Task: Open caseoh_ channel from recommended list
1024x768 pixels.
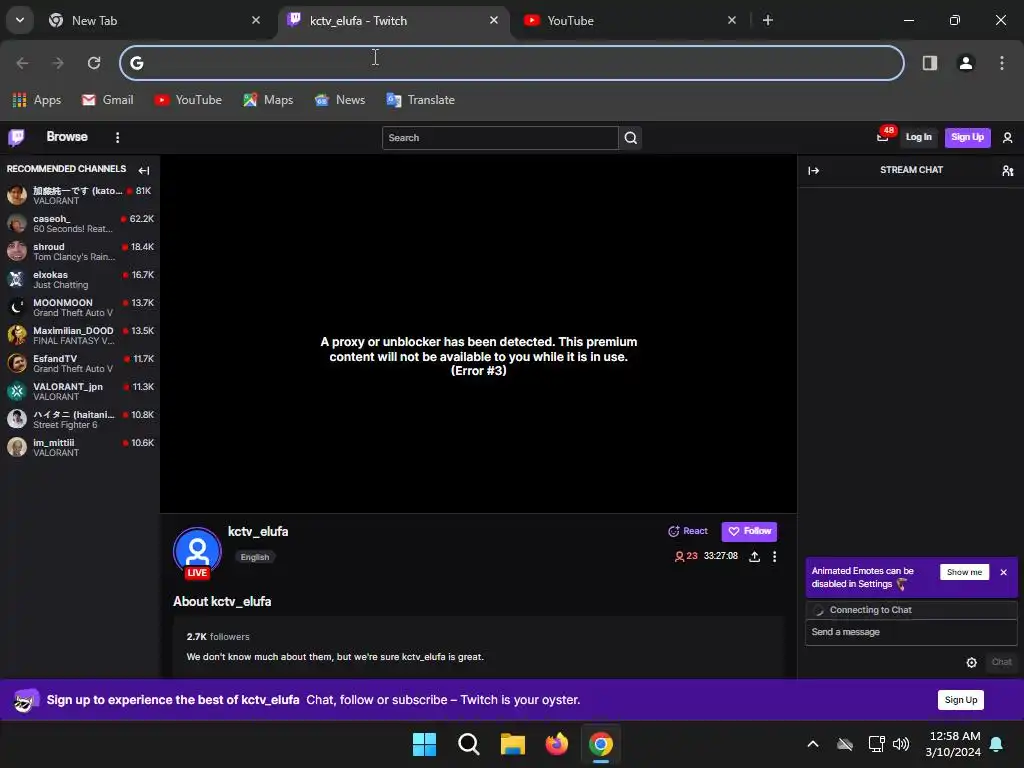Action: coord(80,223)
